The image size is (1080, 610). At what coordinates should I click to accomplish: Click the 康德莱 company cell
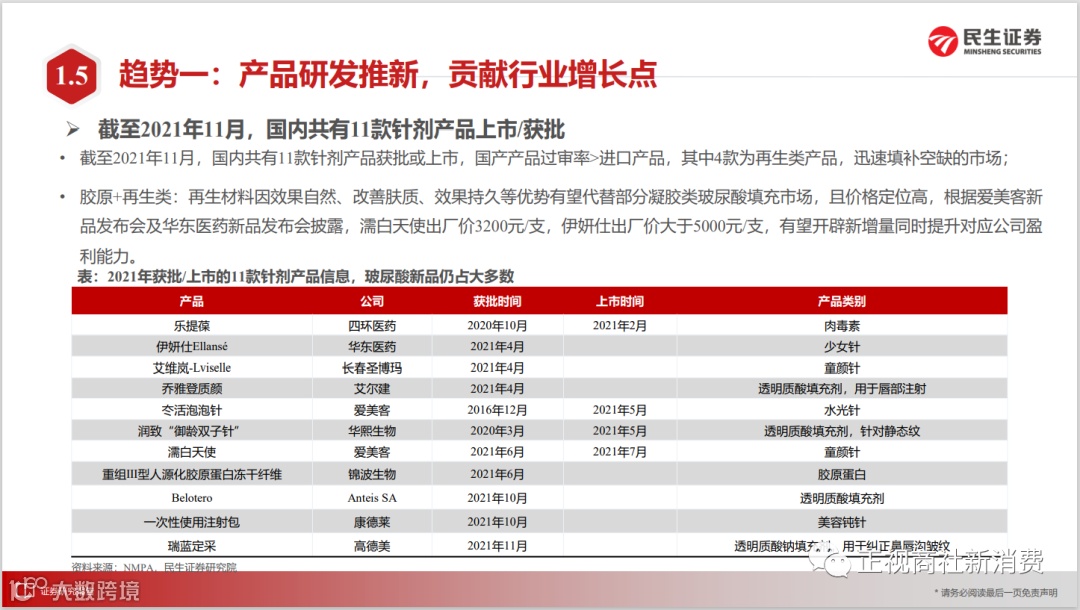point(372,522)
